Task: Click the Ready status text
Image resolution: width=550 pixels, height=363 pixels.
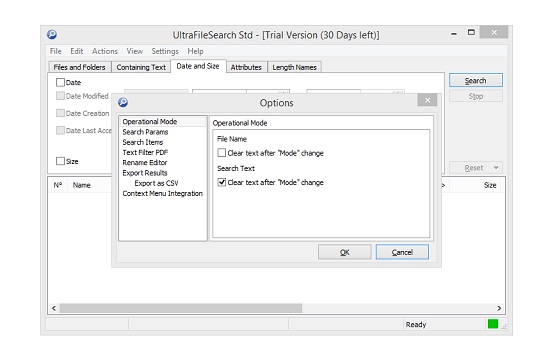Action: pos(416,324)
